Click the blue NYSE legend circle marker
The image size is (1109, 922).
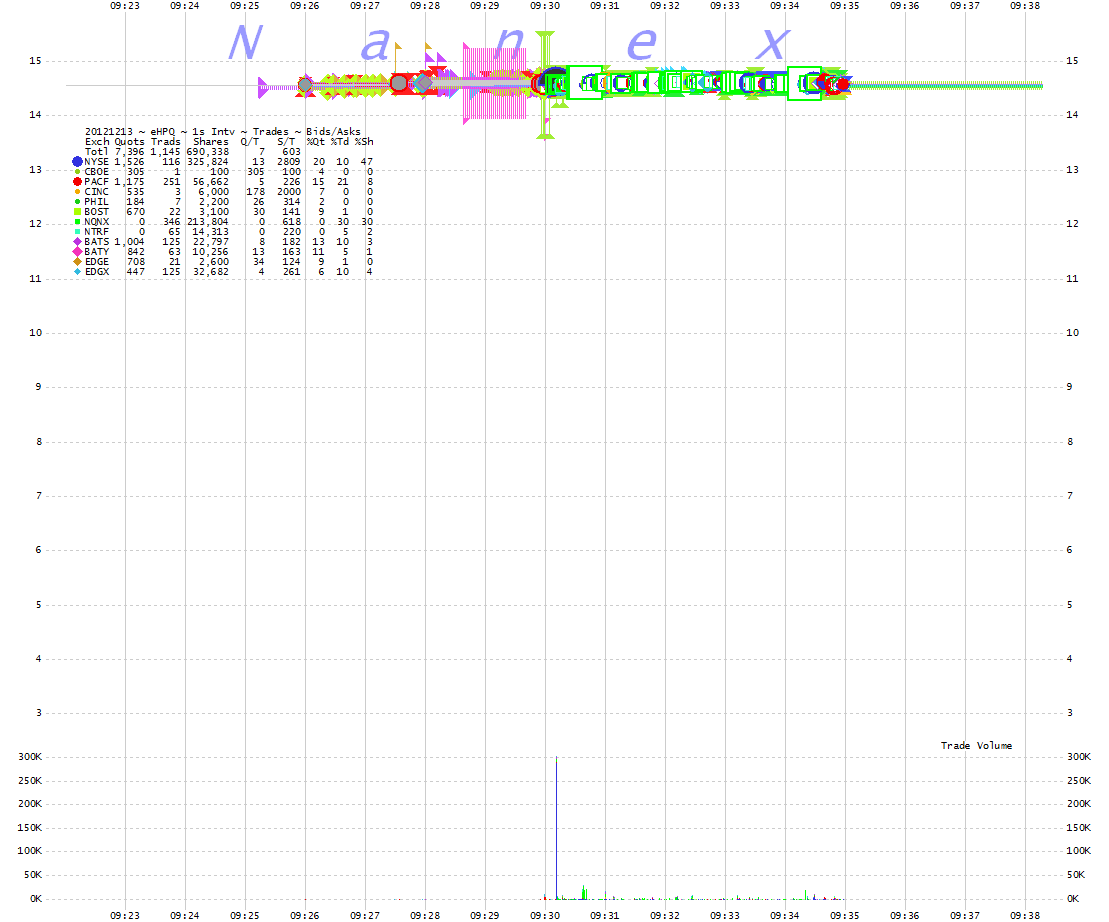pos(78,162)
